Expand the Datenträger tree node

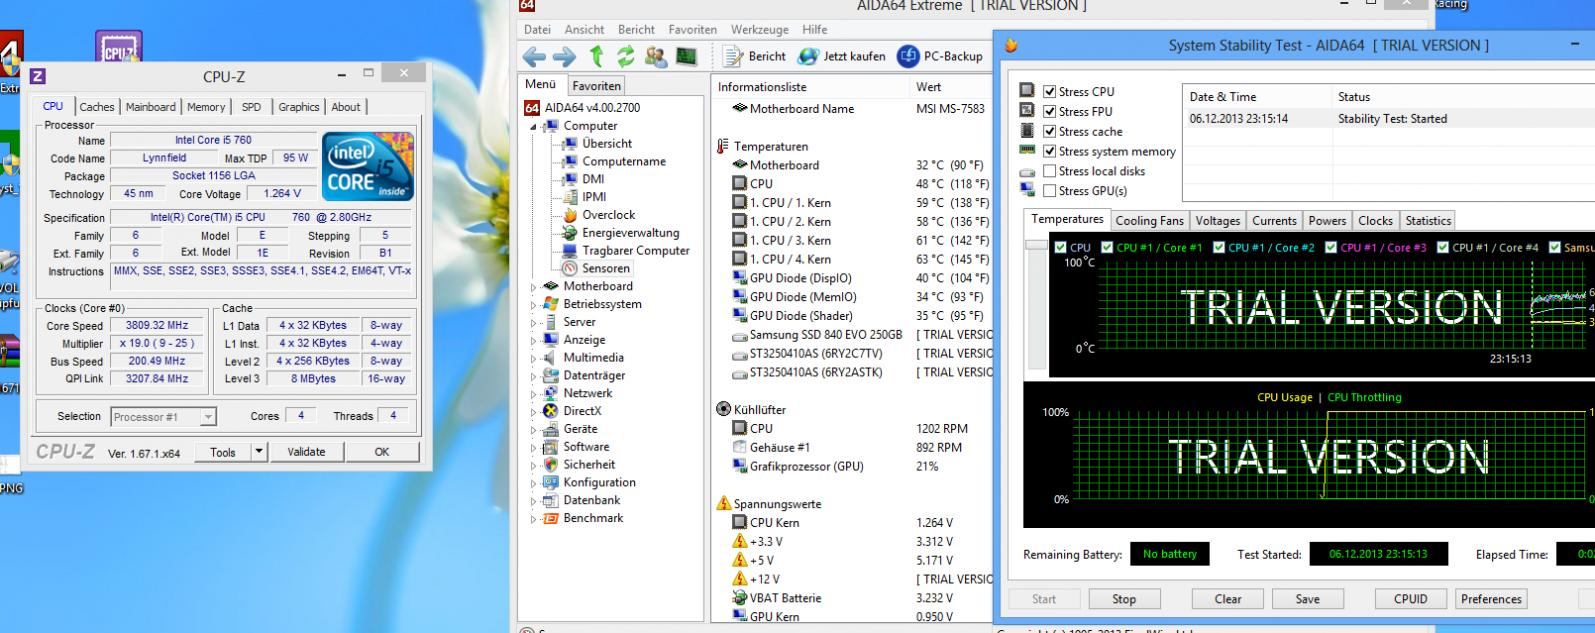pyautogui.click(x=533, y=376)
